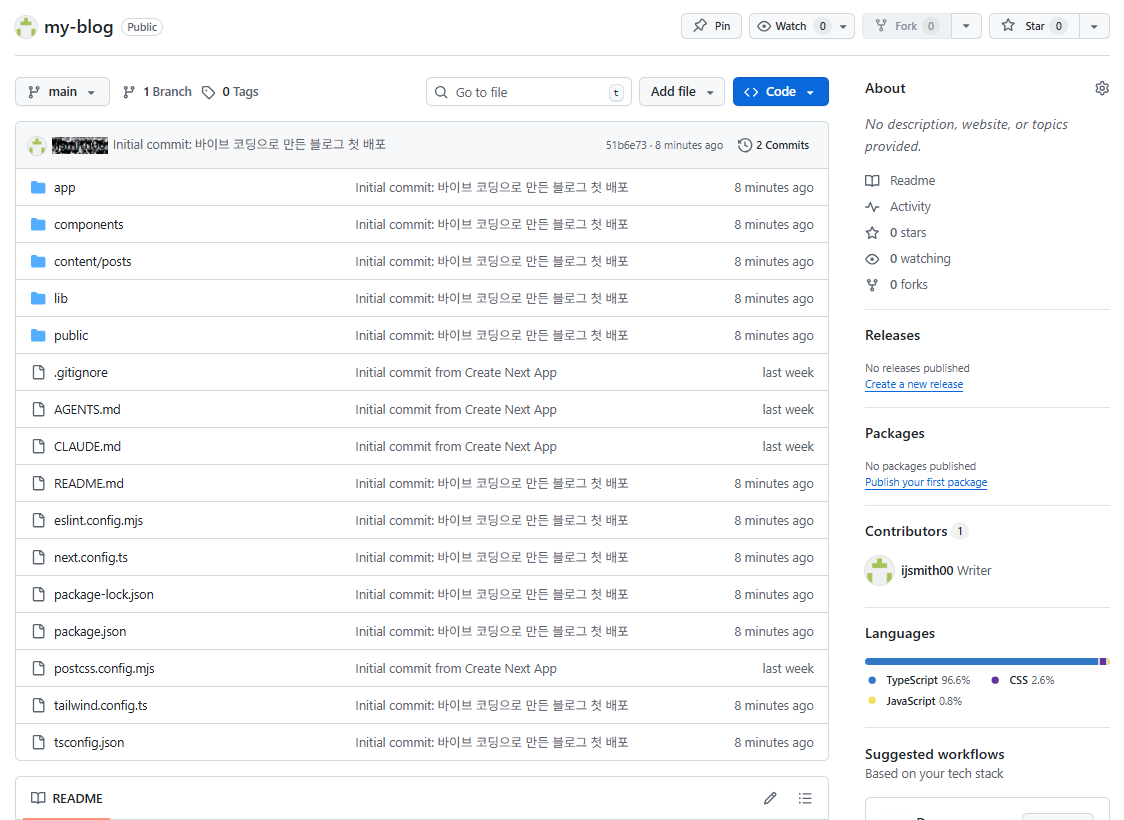Click the blue TypeScript language bar
1124x820 pixels.
tap(980, 661)
